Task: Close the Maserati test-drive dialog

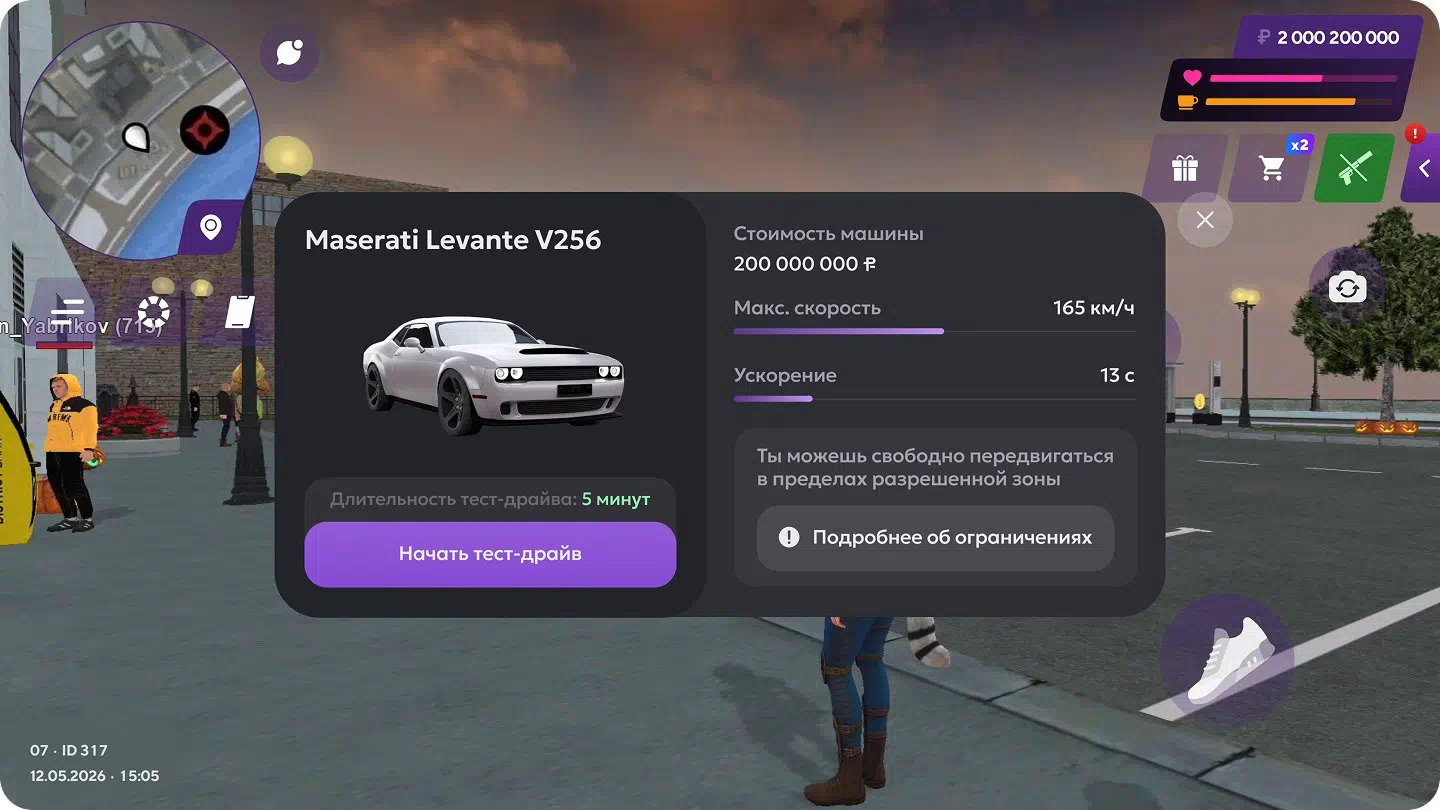Action: point(1205,220)
